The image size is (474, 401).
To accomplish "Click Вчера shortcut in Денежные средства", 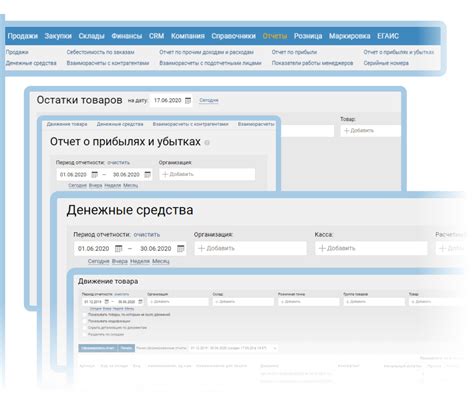I will tap(120, 261).
